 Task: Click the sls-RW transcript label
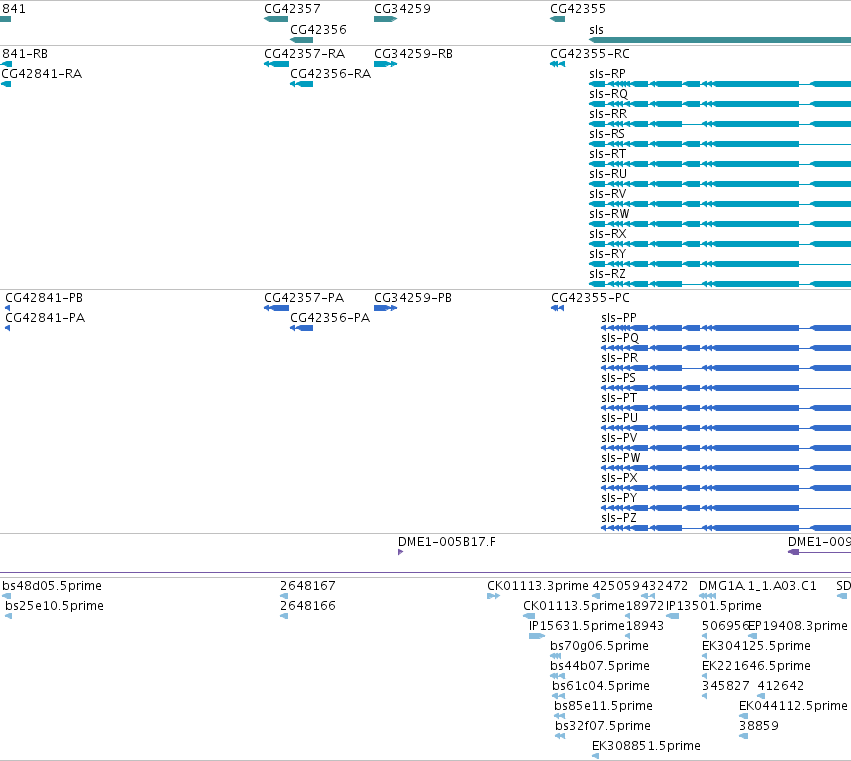point(609,214)
